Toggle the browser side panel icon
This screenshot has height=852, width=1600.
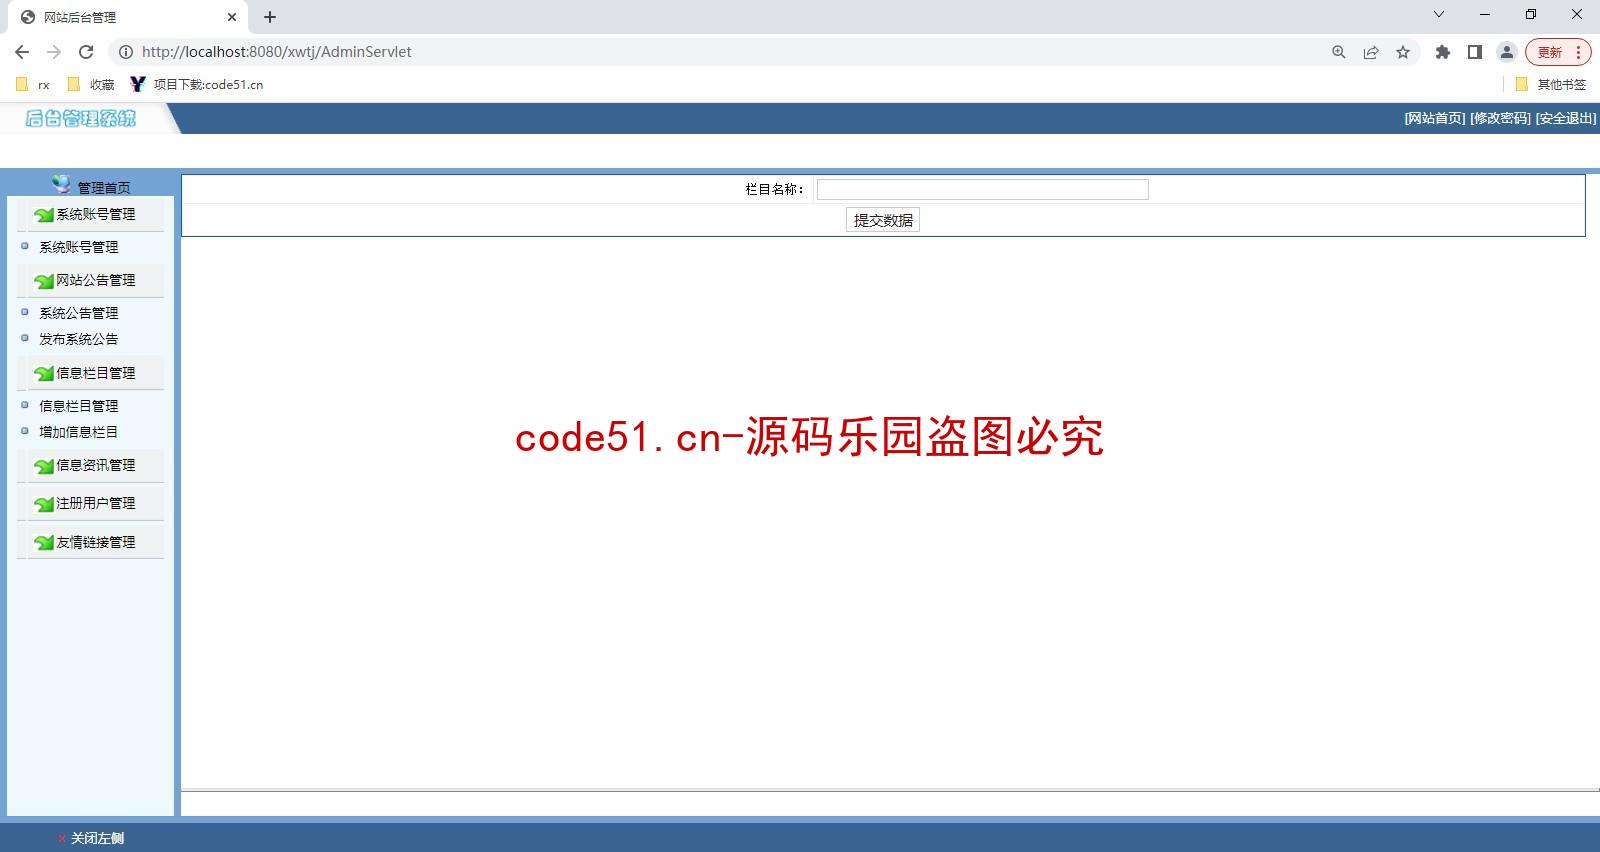[x=1475, y=52]
